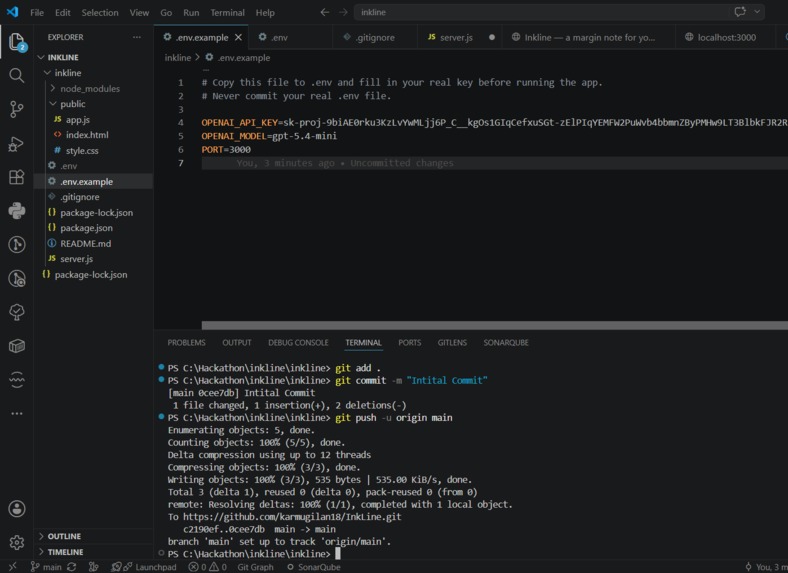The image size is (788, 573).
Task: Open Explorer views and more actions ellipsis
Action: (137, 37)
